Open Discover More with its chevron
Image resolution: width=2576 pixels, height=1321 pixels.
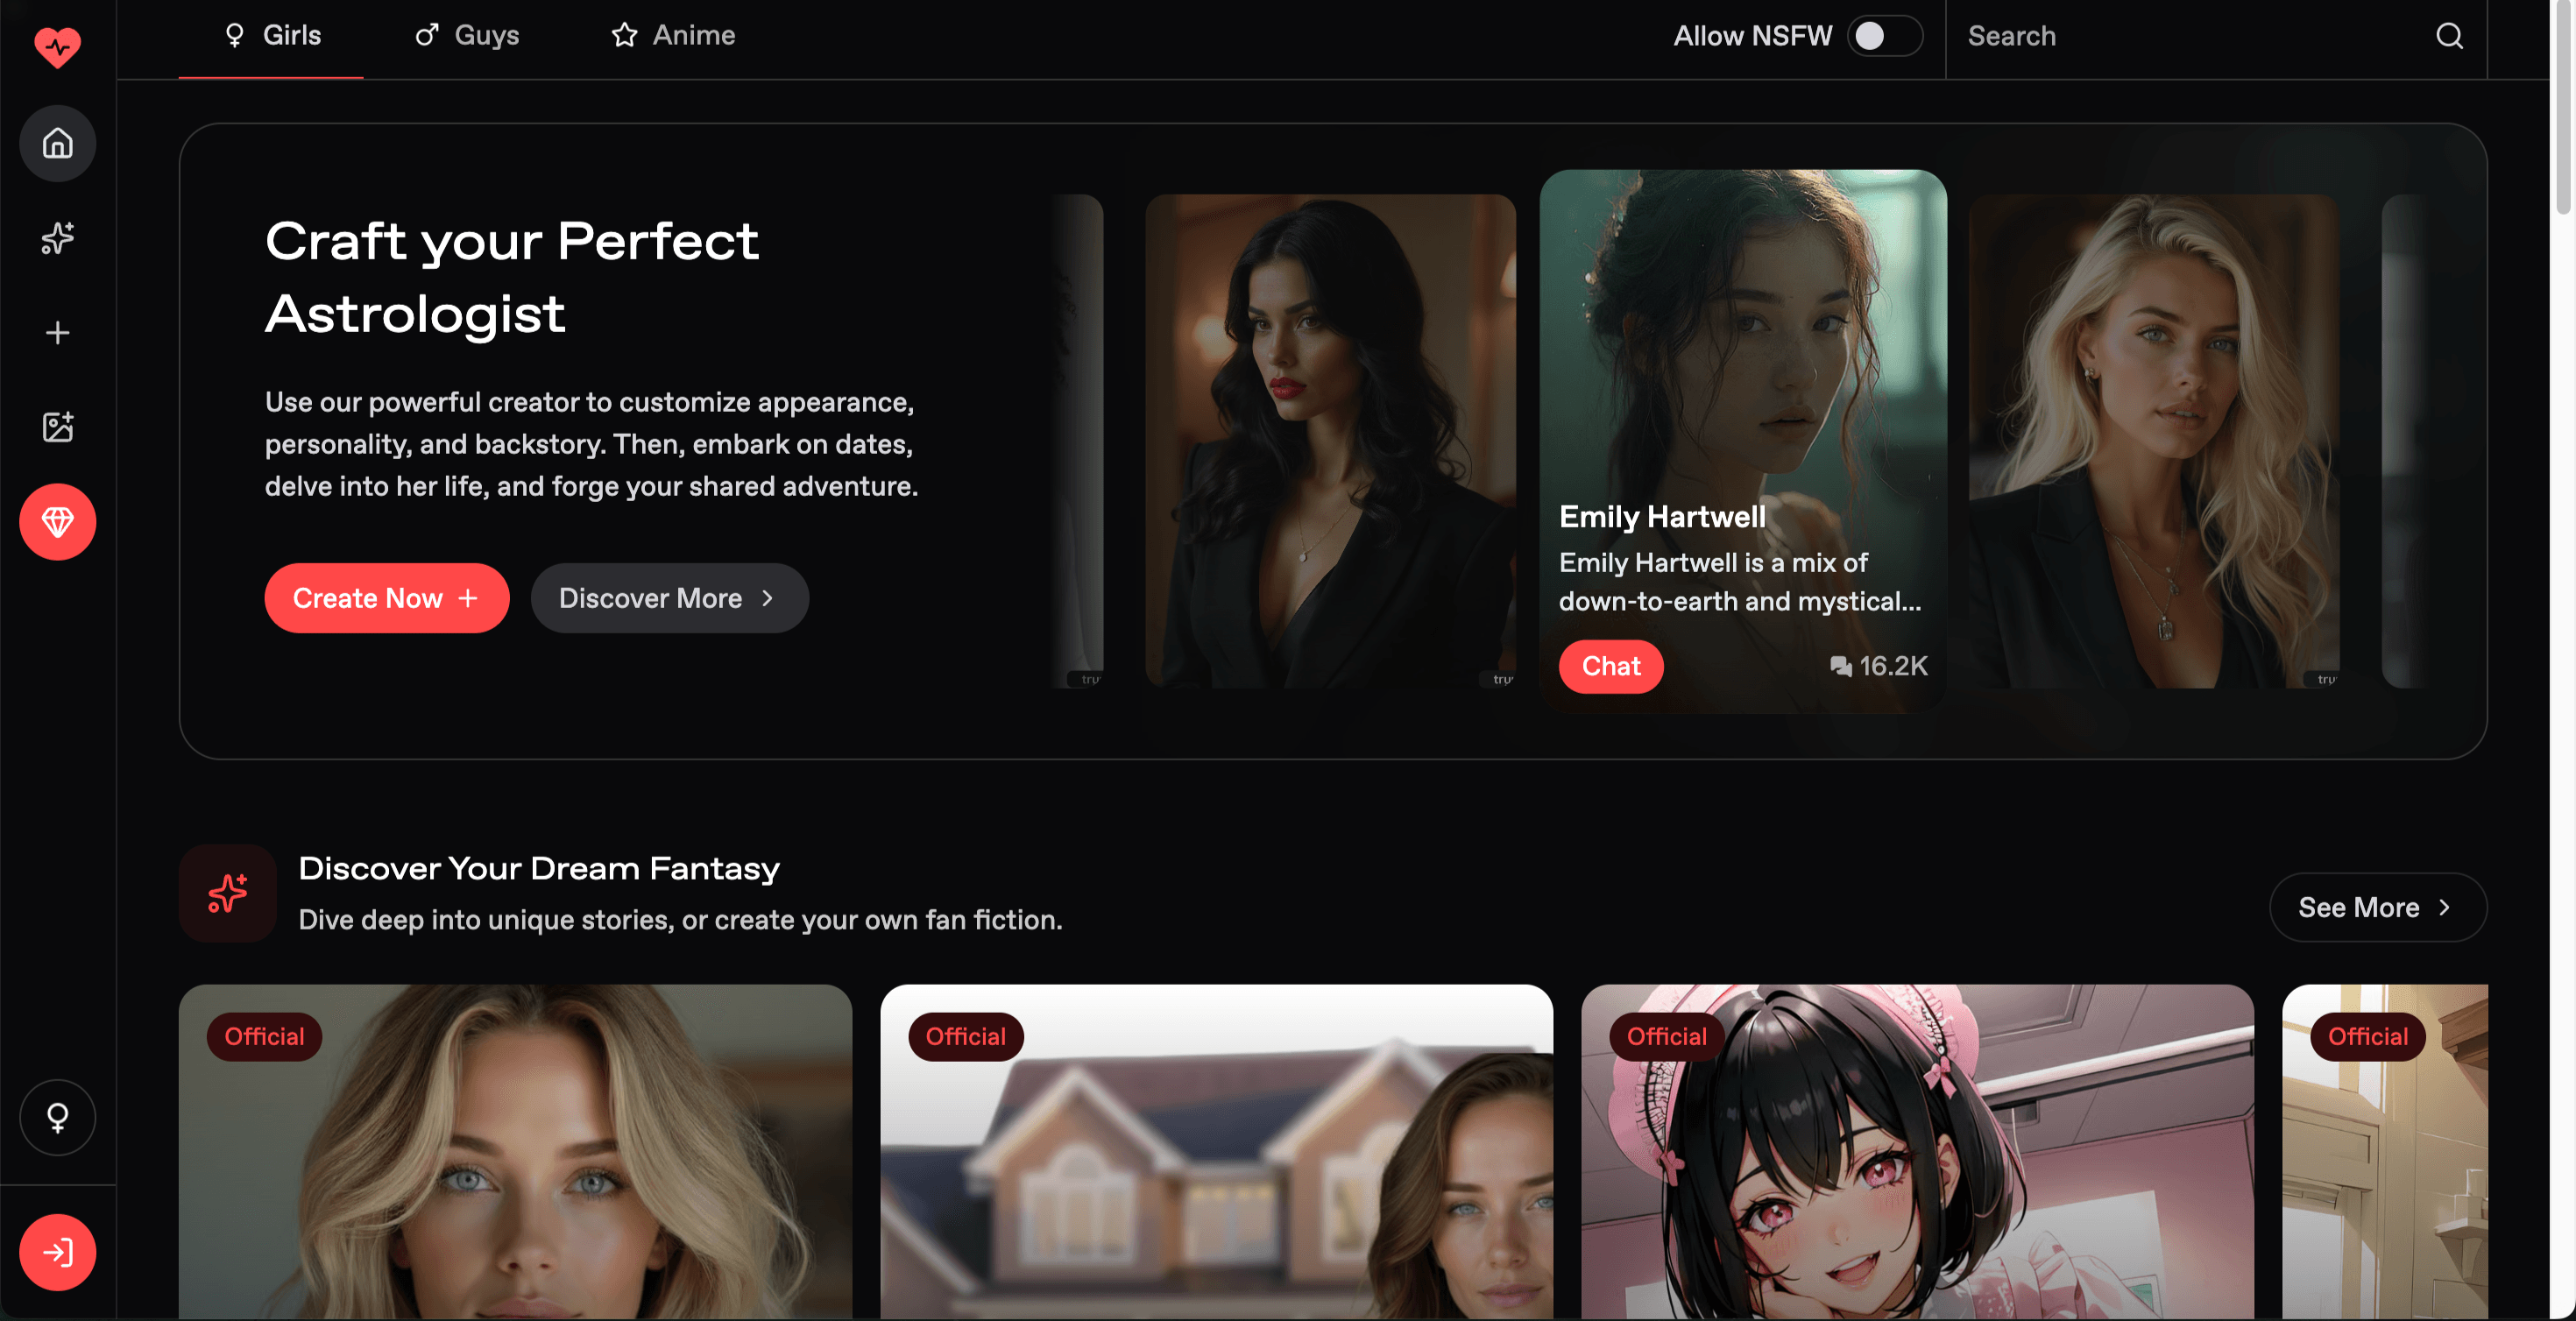point(669,598)
